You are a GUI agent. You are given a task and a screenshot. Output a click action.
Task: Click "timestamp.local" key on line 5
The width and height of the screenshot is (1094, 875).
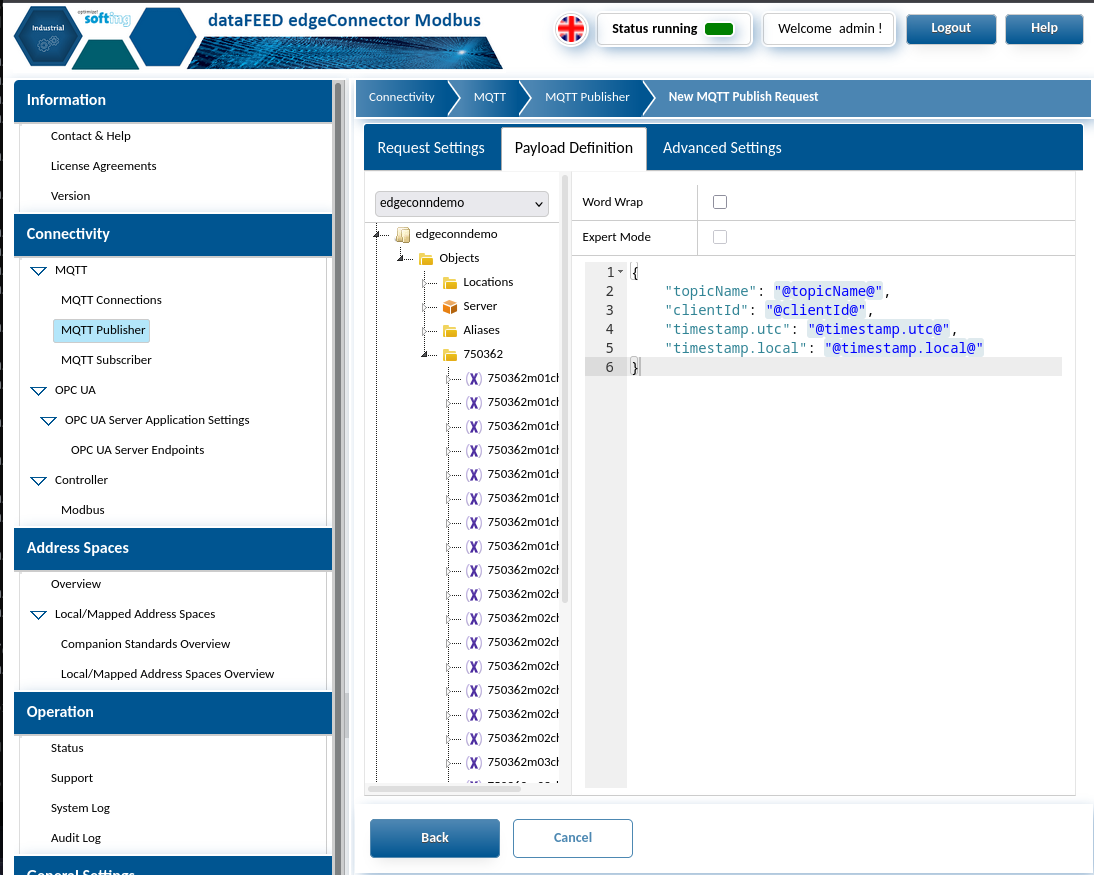pyautogui.click(x=735, y=347)
